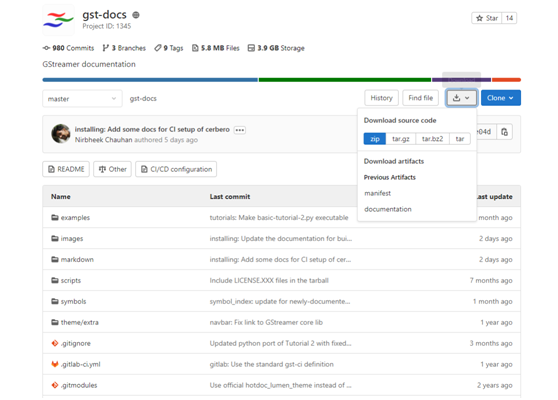Download source code as zip
Screen dimensions: 558x400
[375, 139]
